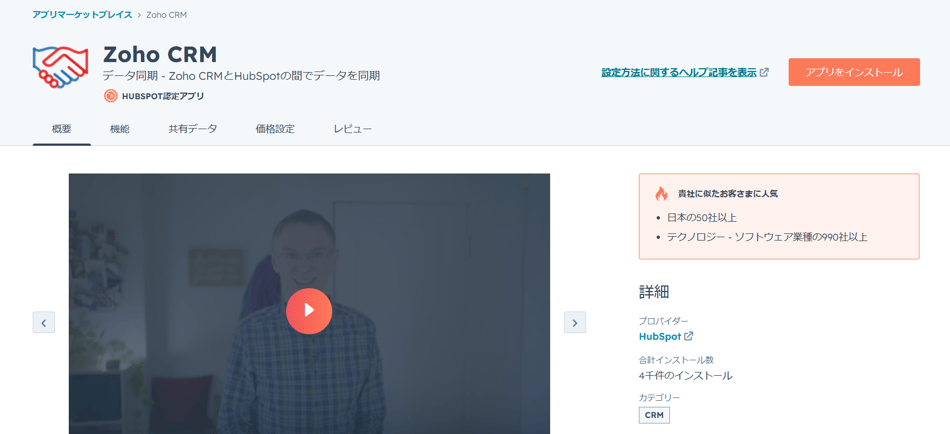Screen dimensions: 950x434
Task: Click the 4千件のインストール text
Action: (686, 375)
